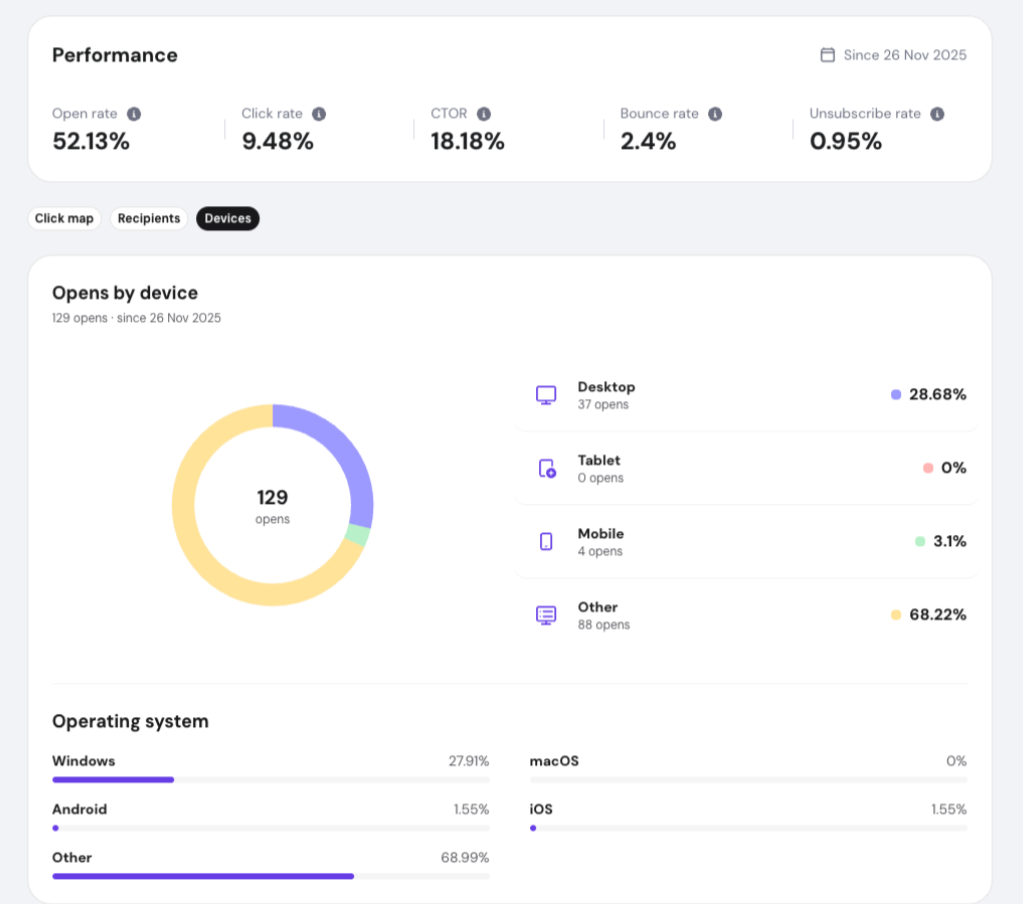The height and width of the screenshot is (904, 1023).
Task: Select the Devices tab
Action: 228,218
